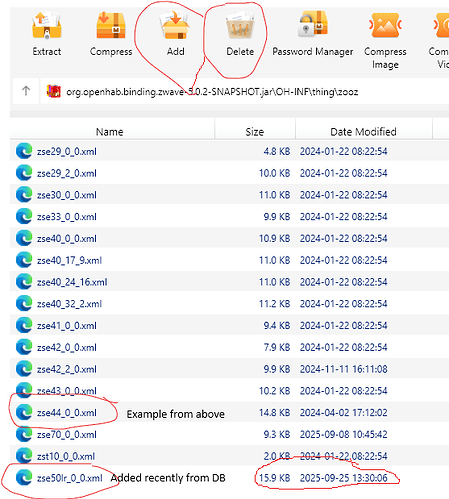Sort files by Size column
This screenshot has width=449, height=499.
[x=255, y=132]
